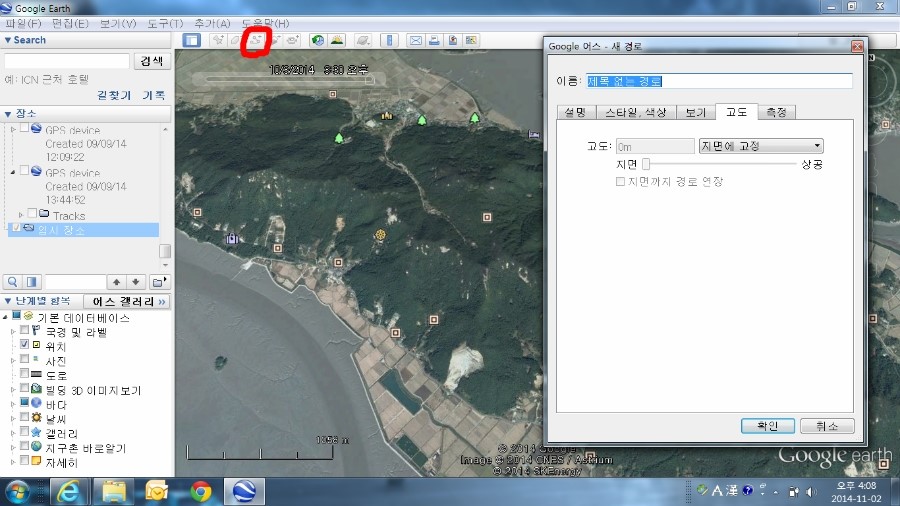The image size is (900, 506).
Task: Open Internet Explorer from the taskbar
Action: [x=68, y=492]
